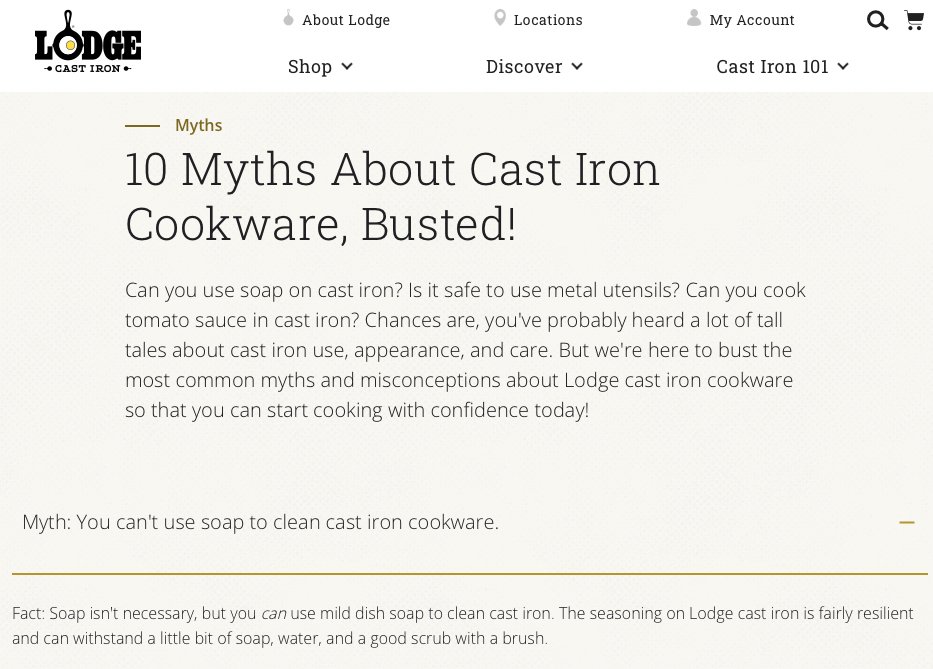Screen dimensions: 933x669
Task: Expand the Cast Iron 101 chevron
Action: point(843,66)
